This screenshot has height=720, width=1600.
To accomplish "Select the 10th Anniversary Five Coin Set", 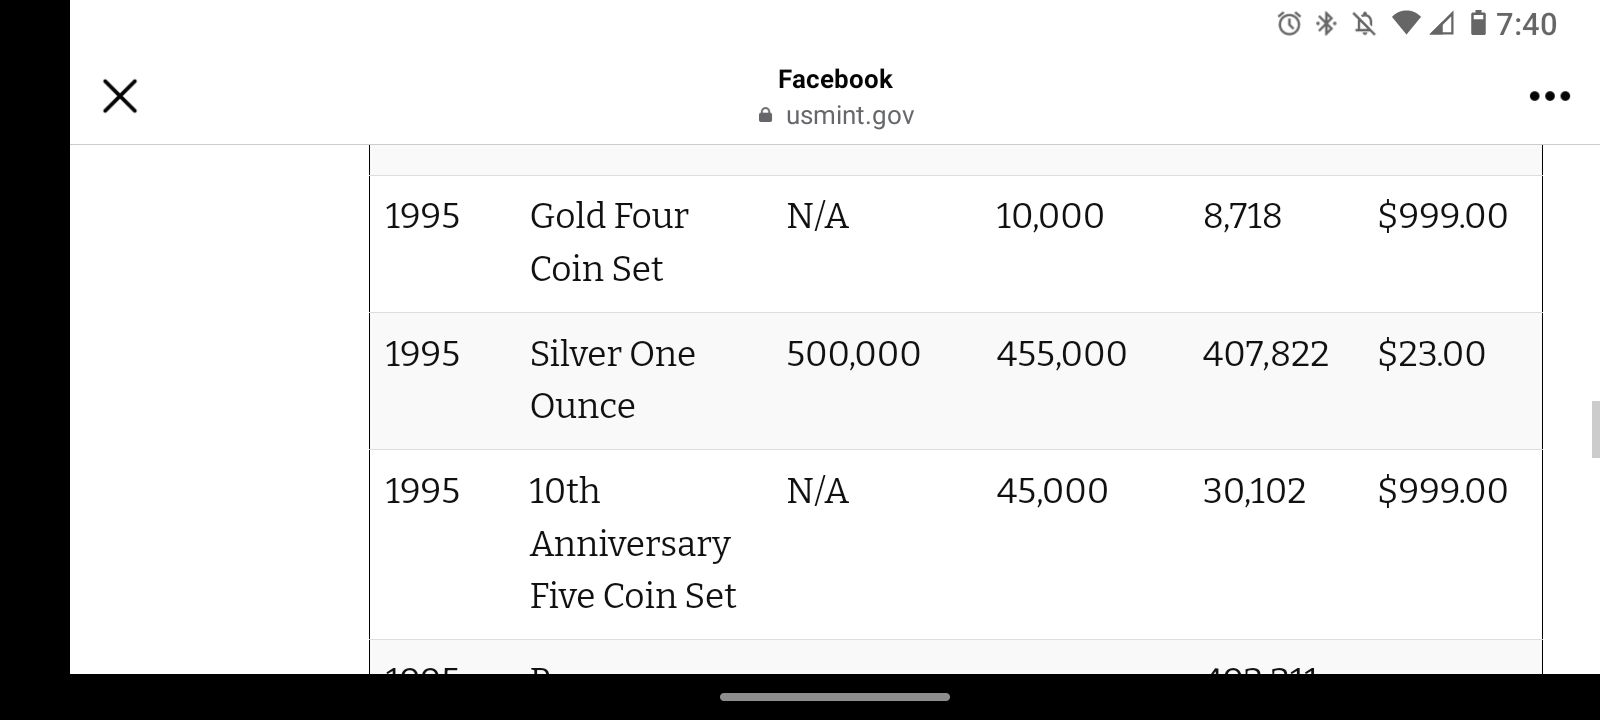I will 632,543.
